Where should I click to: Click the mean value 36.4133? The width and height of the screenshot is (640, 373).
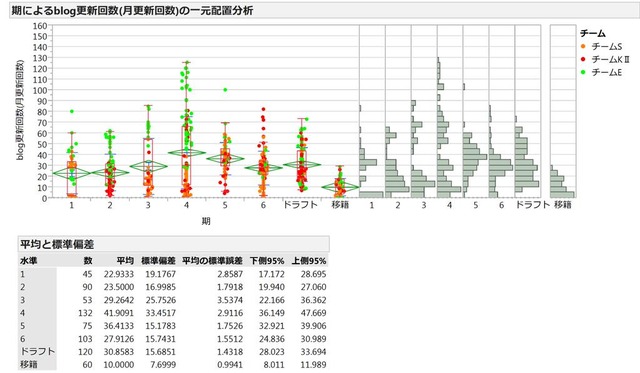(119, 326)
